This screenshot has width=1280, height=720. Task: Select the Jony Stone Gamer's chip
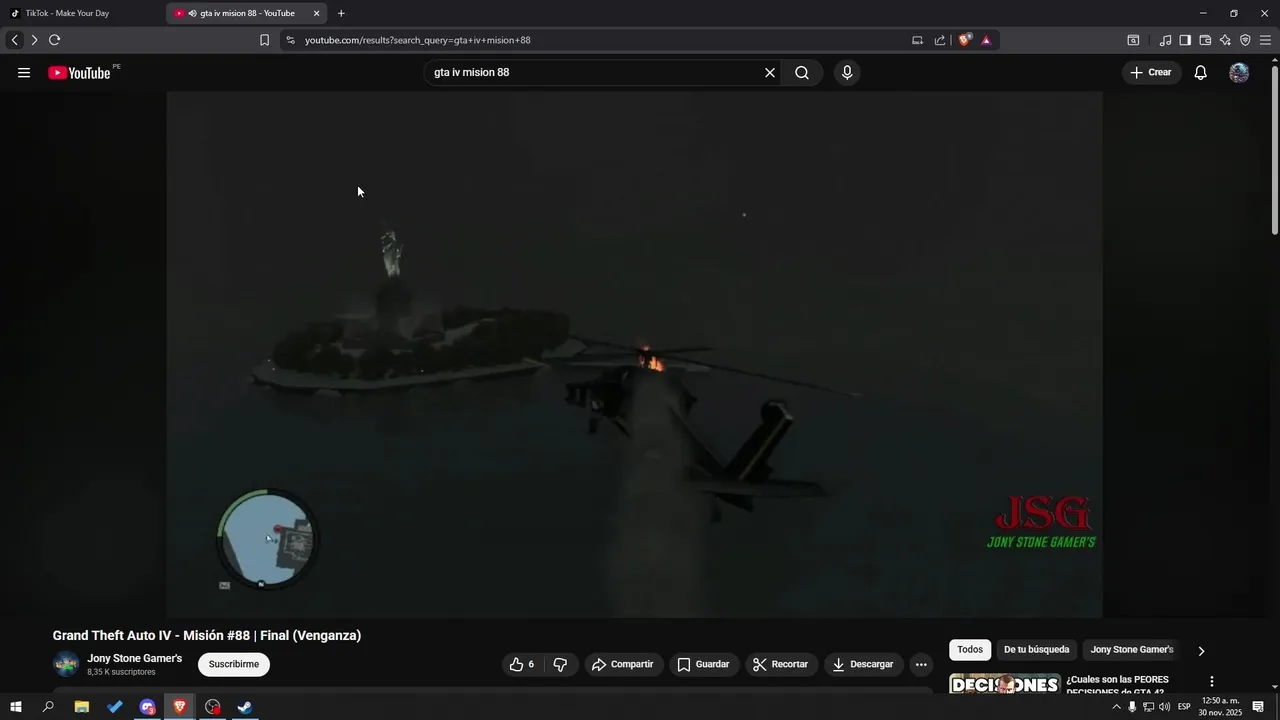point(1132,650)
